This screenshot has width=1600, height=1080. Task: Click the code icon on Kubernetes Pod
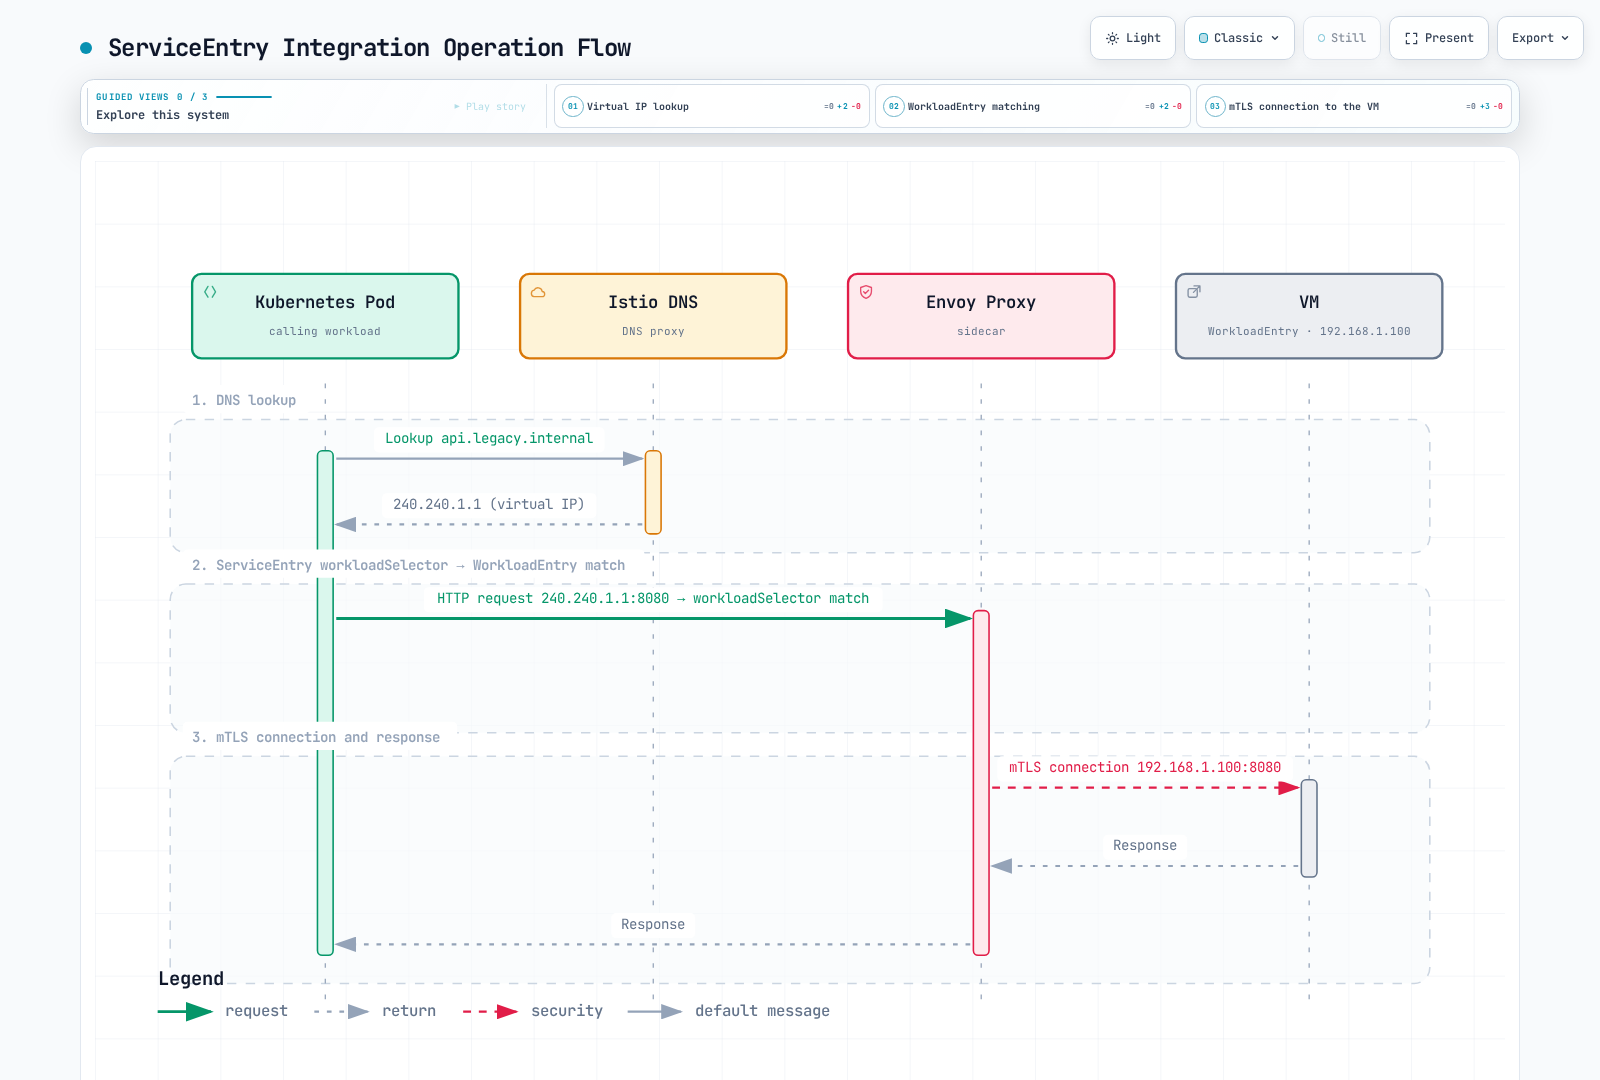(x=210, y=292)
